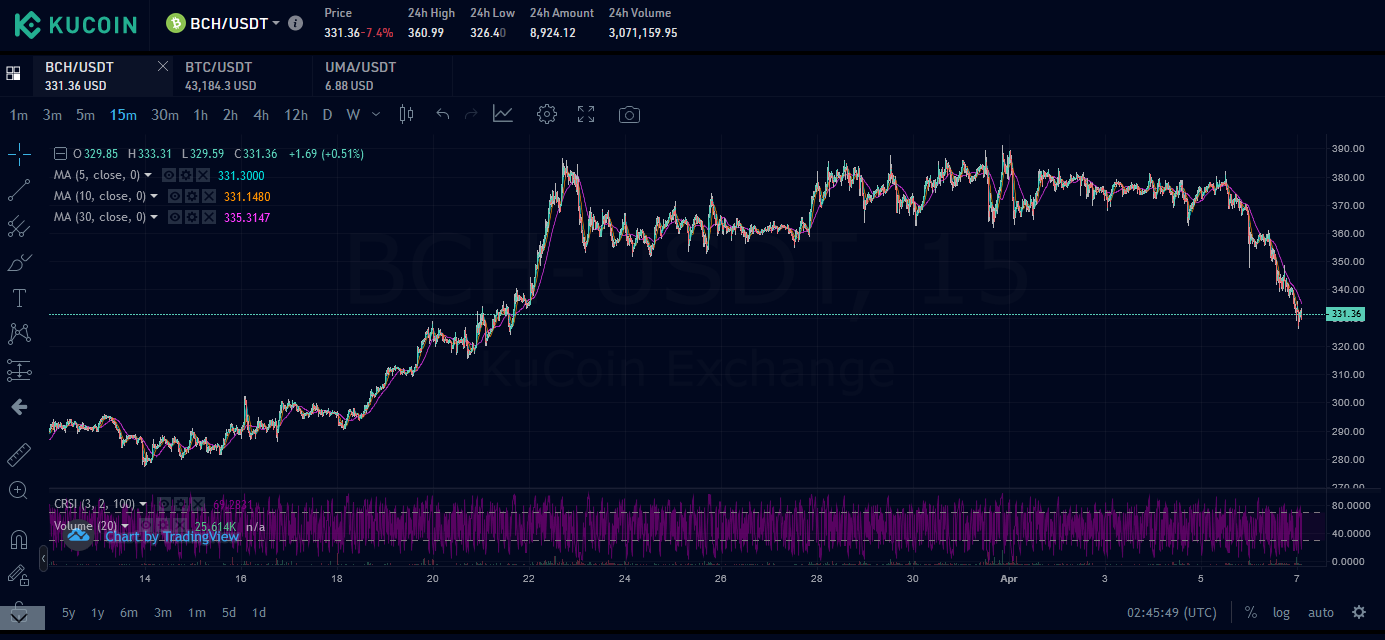Open the layout grid icon
This screenshot has height=640, width=1385.
13,73
